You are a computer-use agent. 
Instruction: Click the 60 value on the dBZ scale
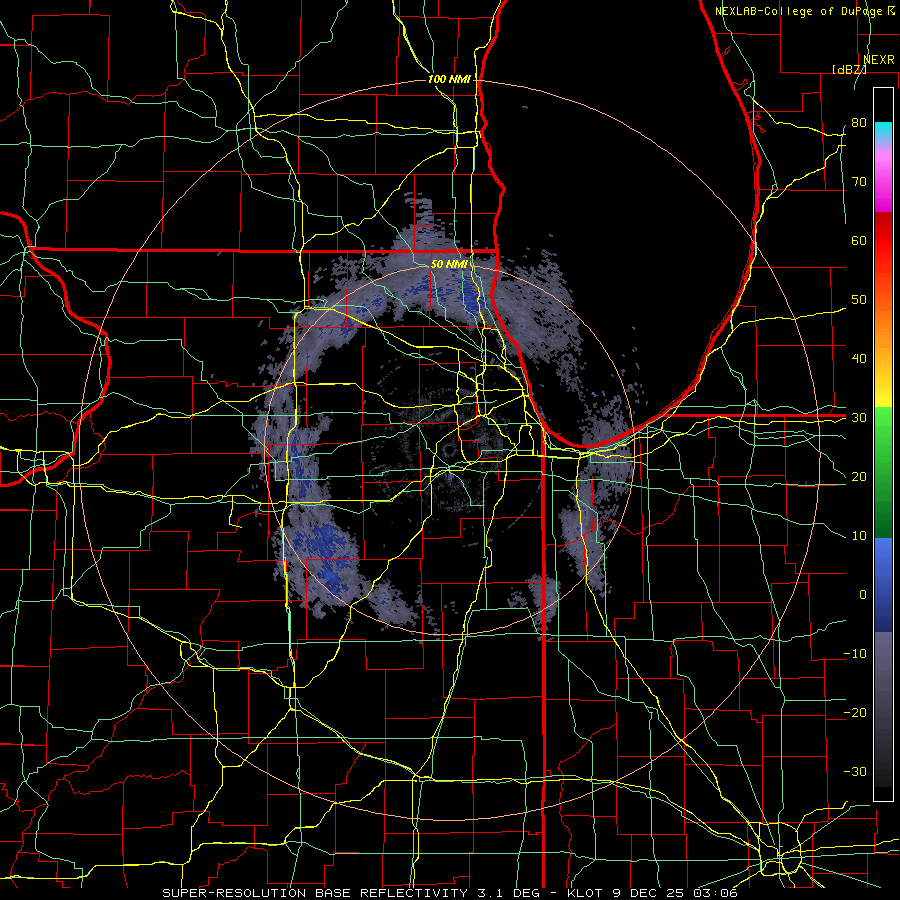(859, 240)
